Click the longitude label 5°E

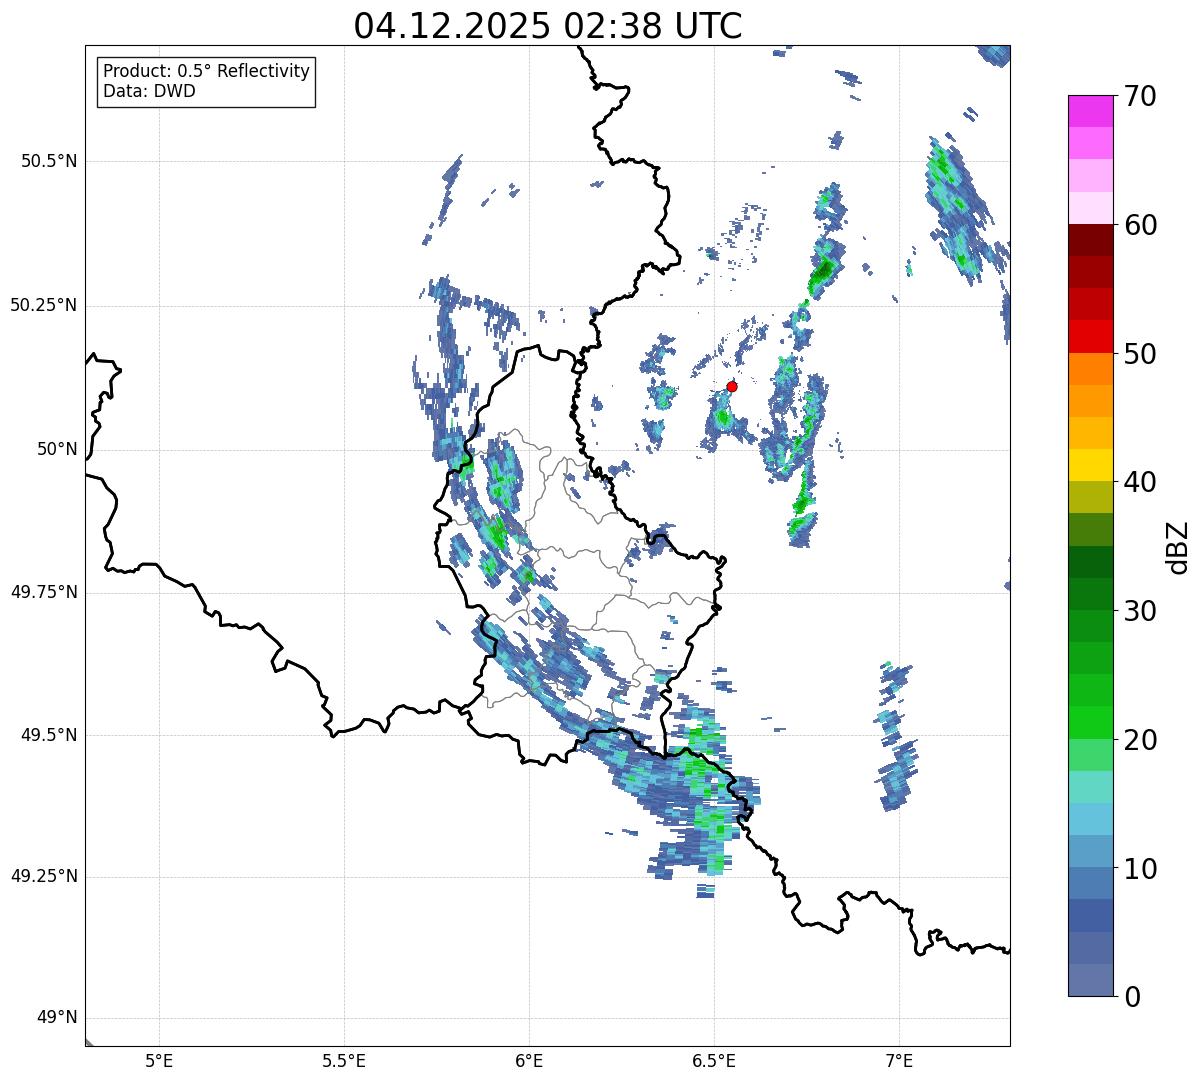pos(159,1060)
